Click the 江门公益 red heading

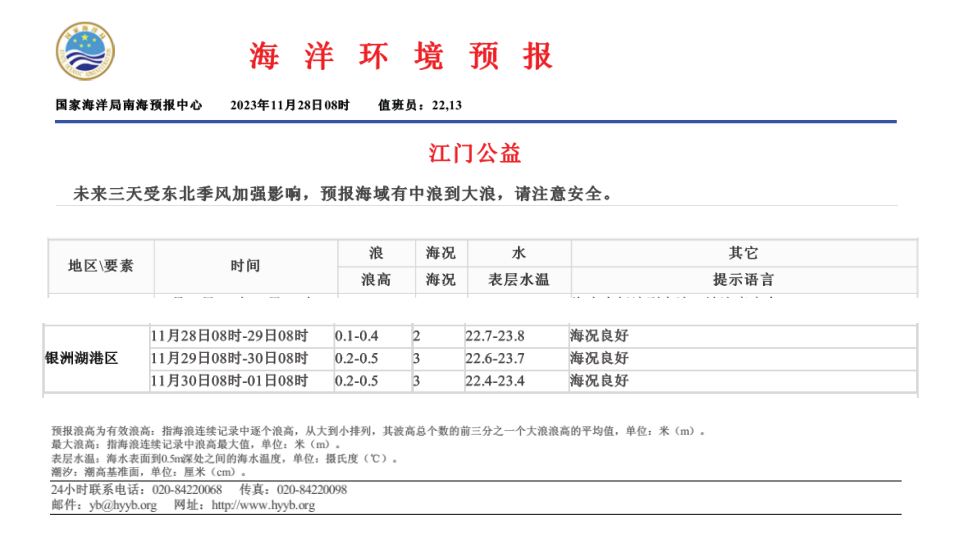coord(475,154)
